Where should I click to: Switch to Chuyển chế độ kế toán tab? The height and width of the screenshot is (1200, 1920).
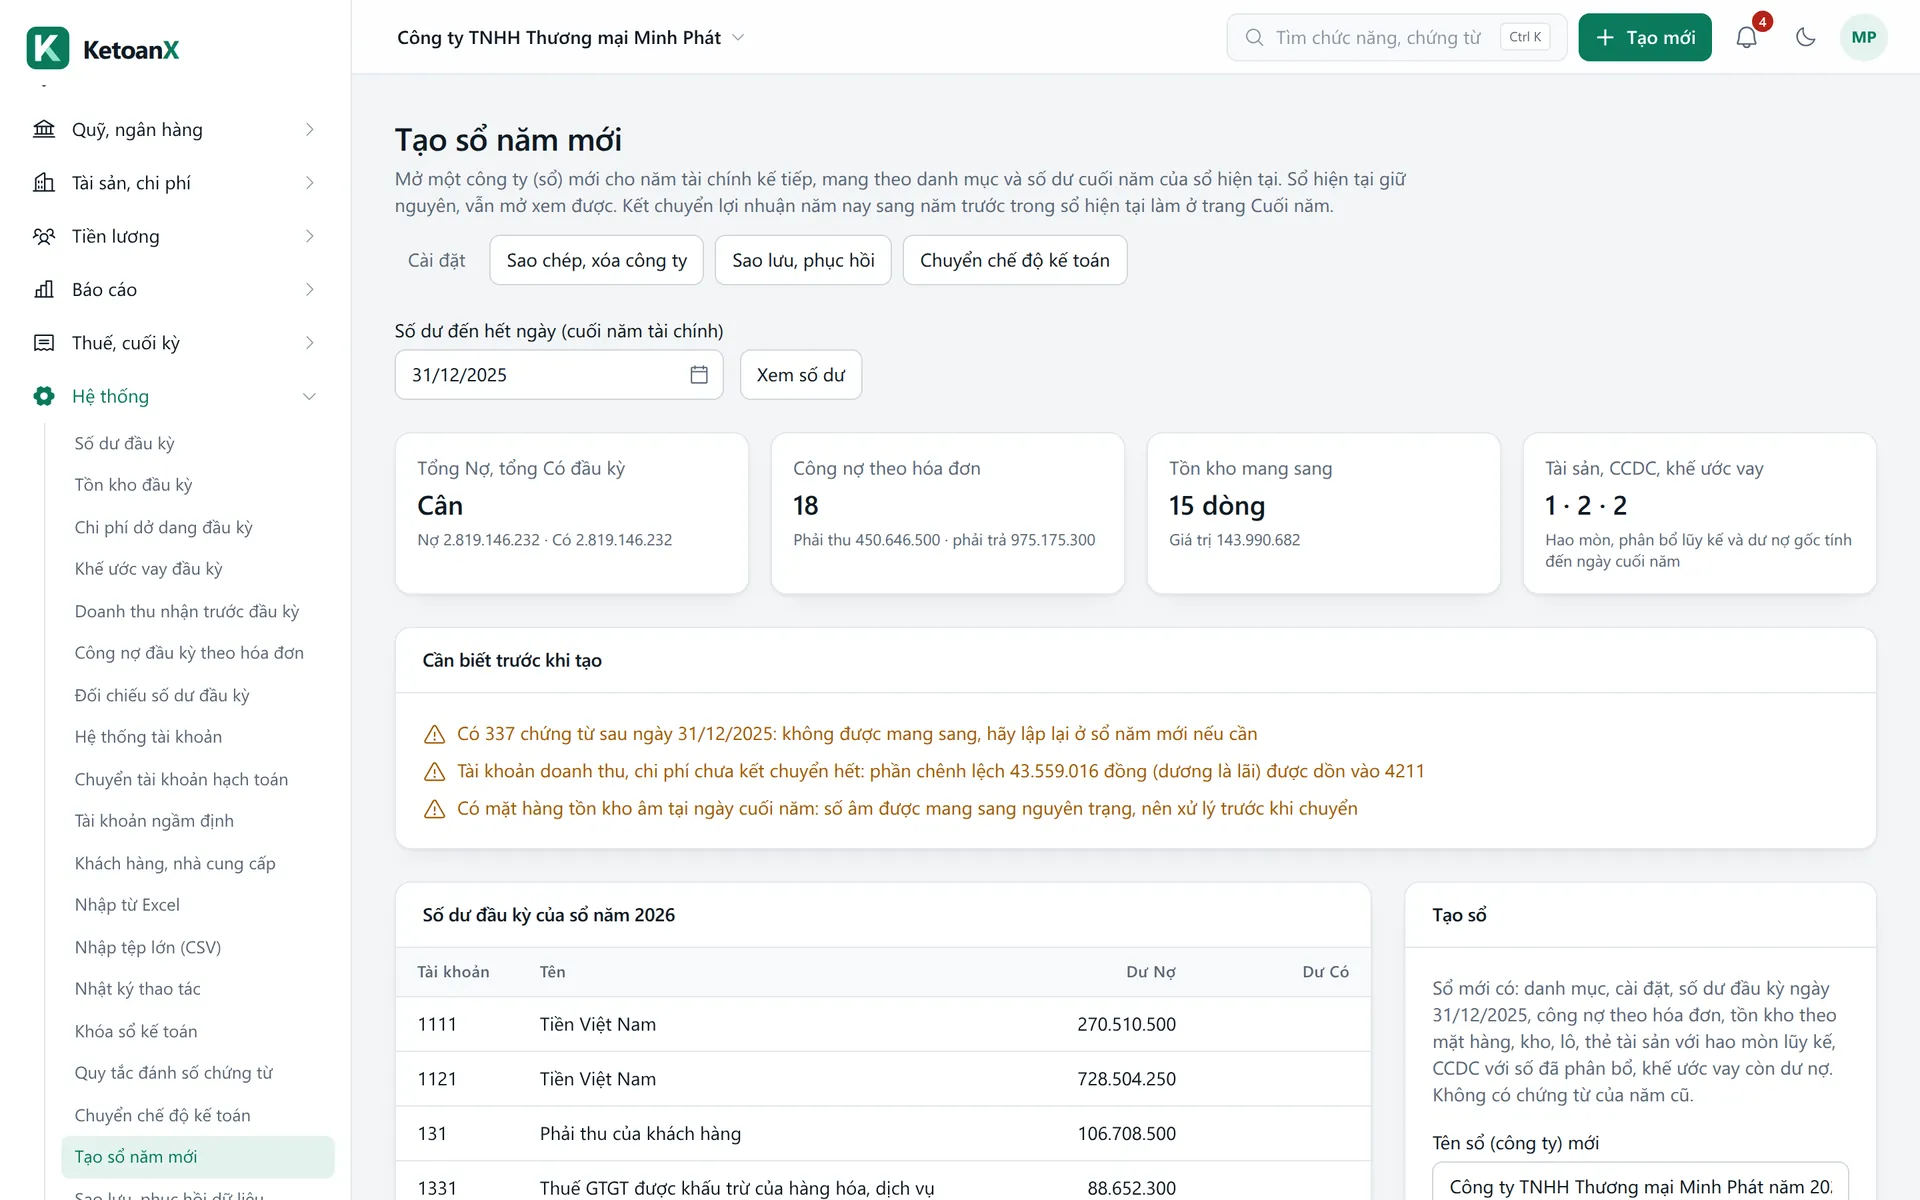1014,260
